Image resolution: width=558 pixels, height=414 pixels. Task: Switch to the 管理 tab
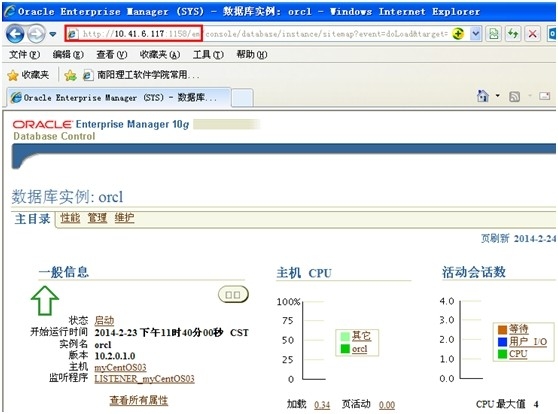point(97,218)
